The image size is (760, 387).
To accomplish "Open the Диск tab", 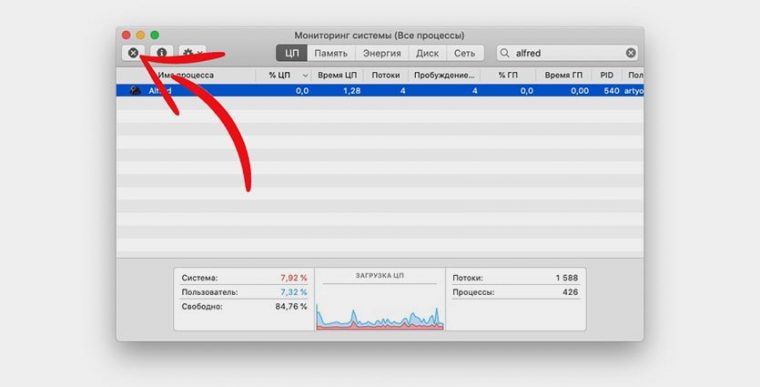I will tap(428, 53).
